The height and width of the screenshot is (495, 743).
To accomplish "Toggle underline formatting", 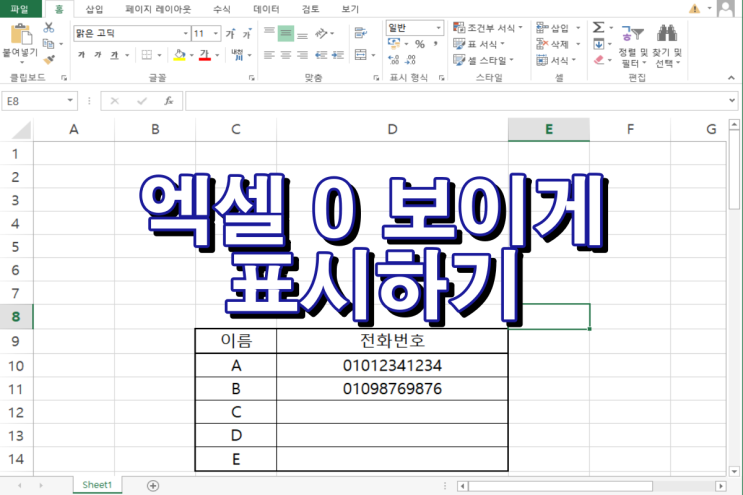I will tap(114, 55).
